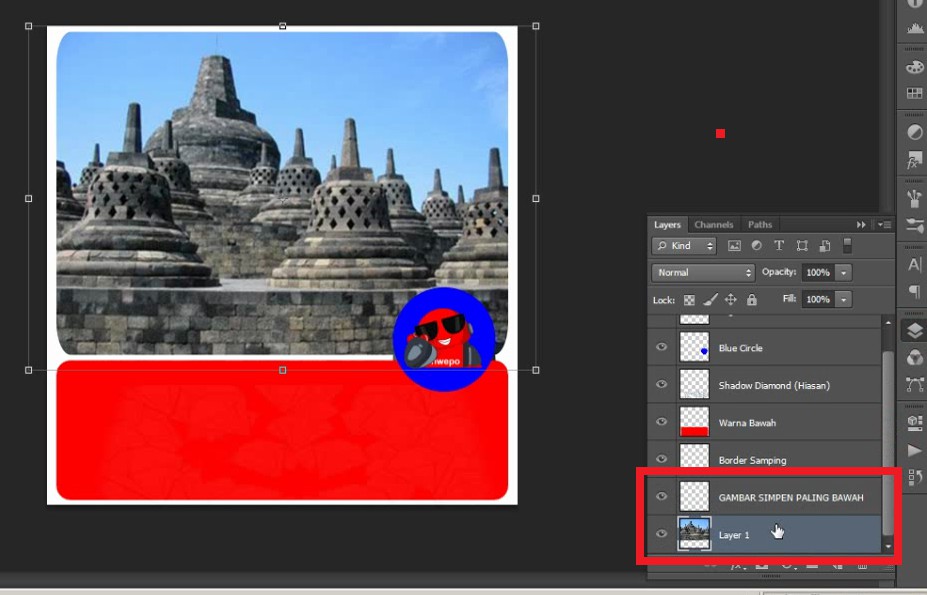Open the Normal blend mode dropdown

(x=703, y=273)
